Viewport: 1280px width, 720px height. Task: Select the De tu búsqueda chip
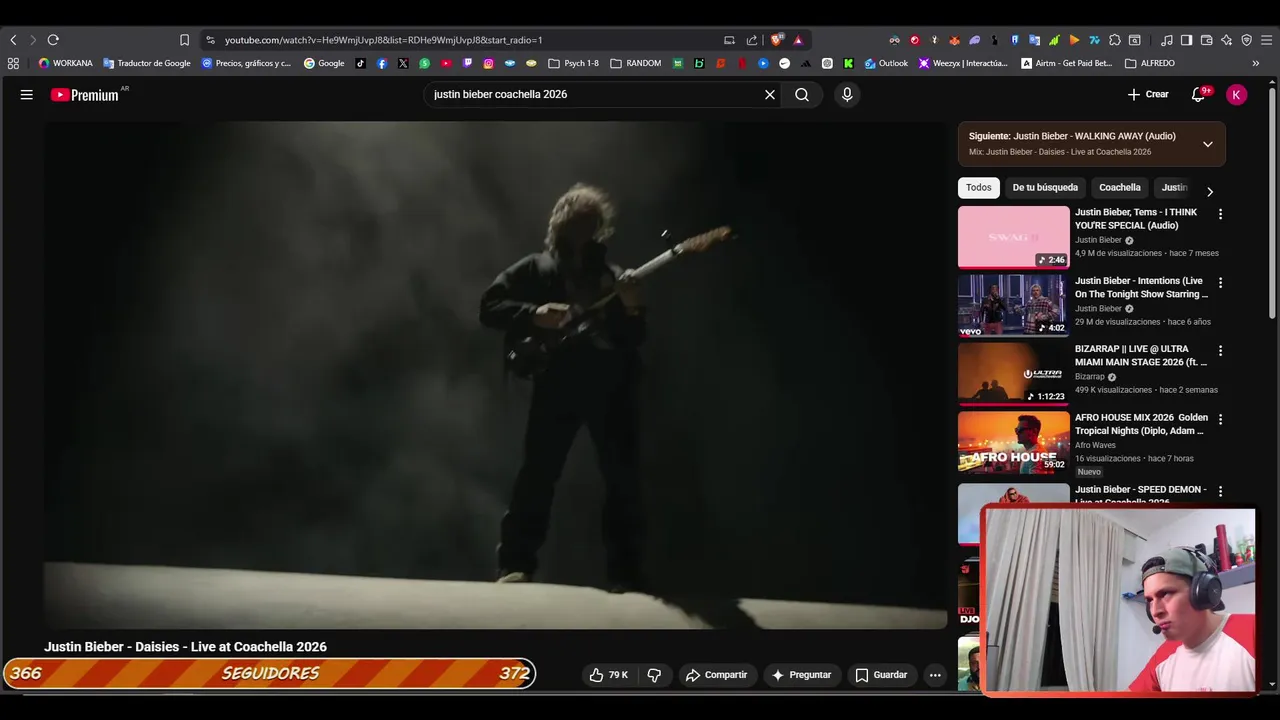pyautogui.click(x=1045, y=187)
